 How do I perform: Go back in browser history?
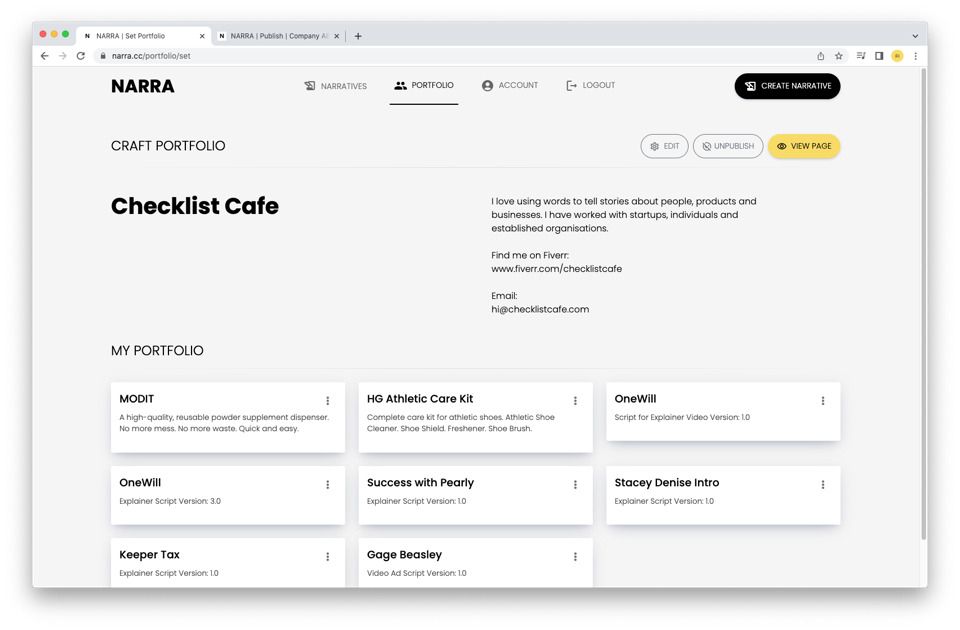[45, 56]
